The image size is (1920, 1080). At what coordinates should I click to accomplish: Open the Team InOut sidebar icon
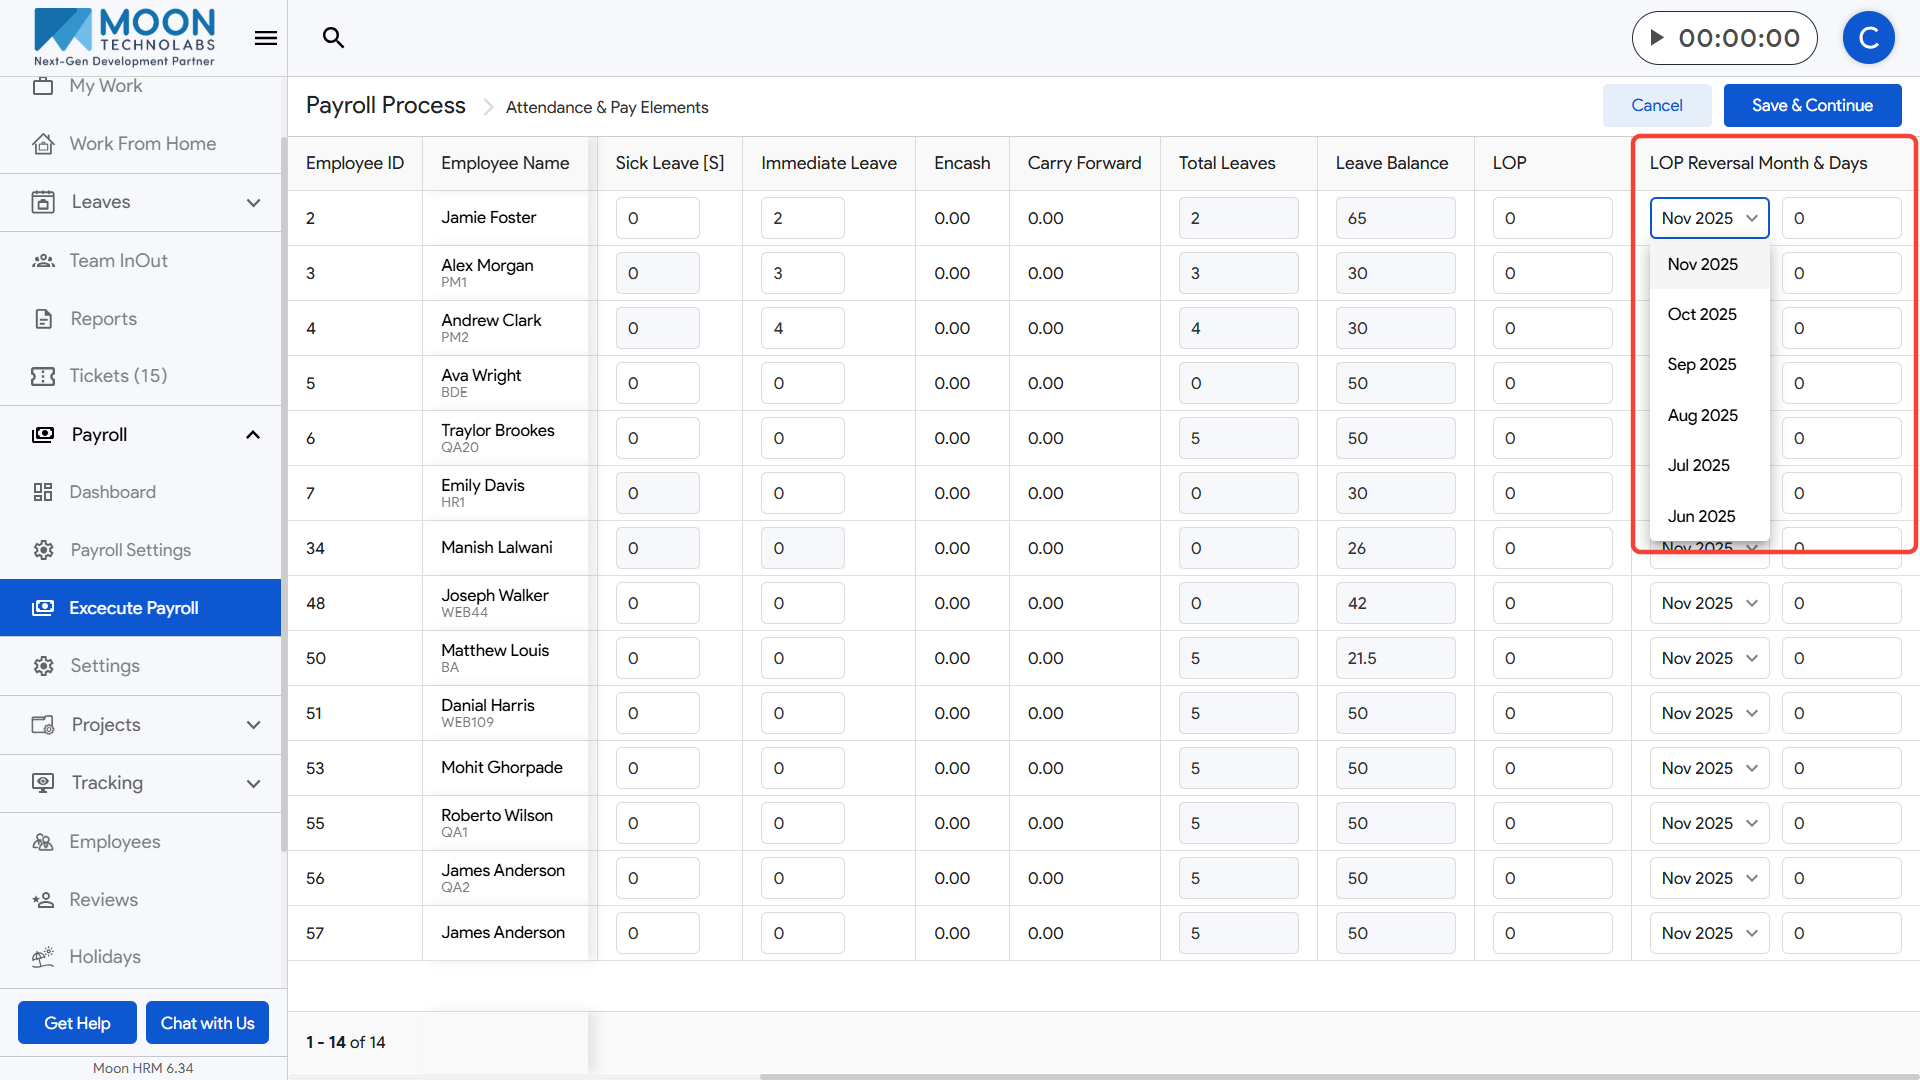coord(43,261)
